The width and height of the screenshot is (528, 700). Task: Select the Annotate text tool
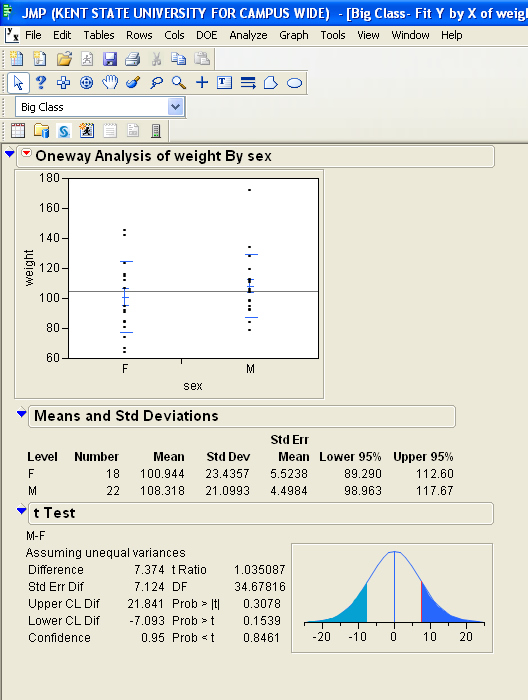point(225,83)
